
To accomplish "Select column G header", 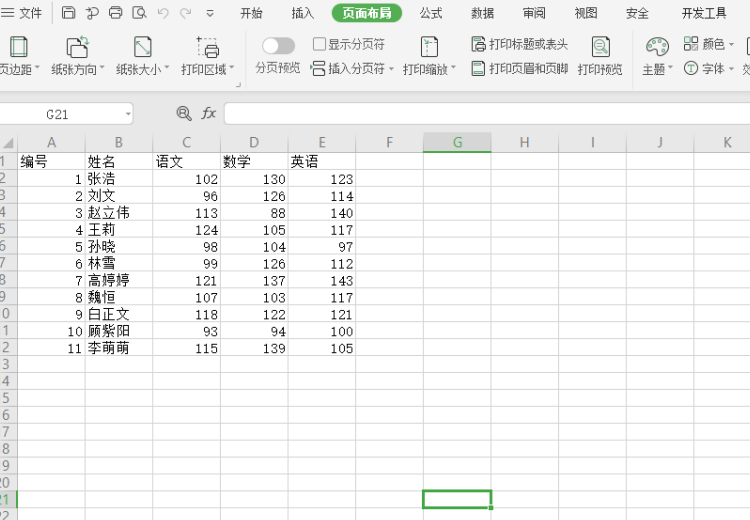I will pos(457,143).
